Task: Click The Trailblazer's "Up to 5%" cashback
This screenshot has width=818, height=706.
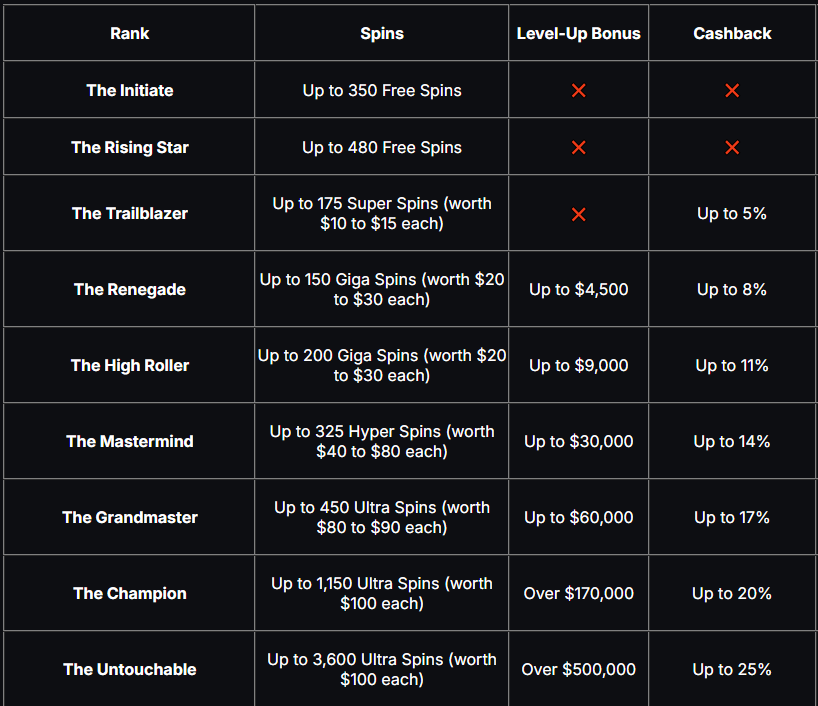Action: click(732, 213)
